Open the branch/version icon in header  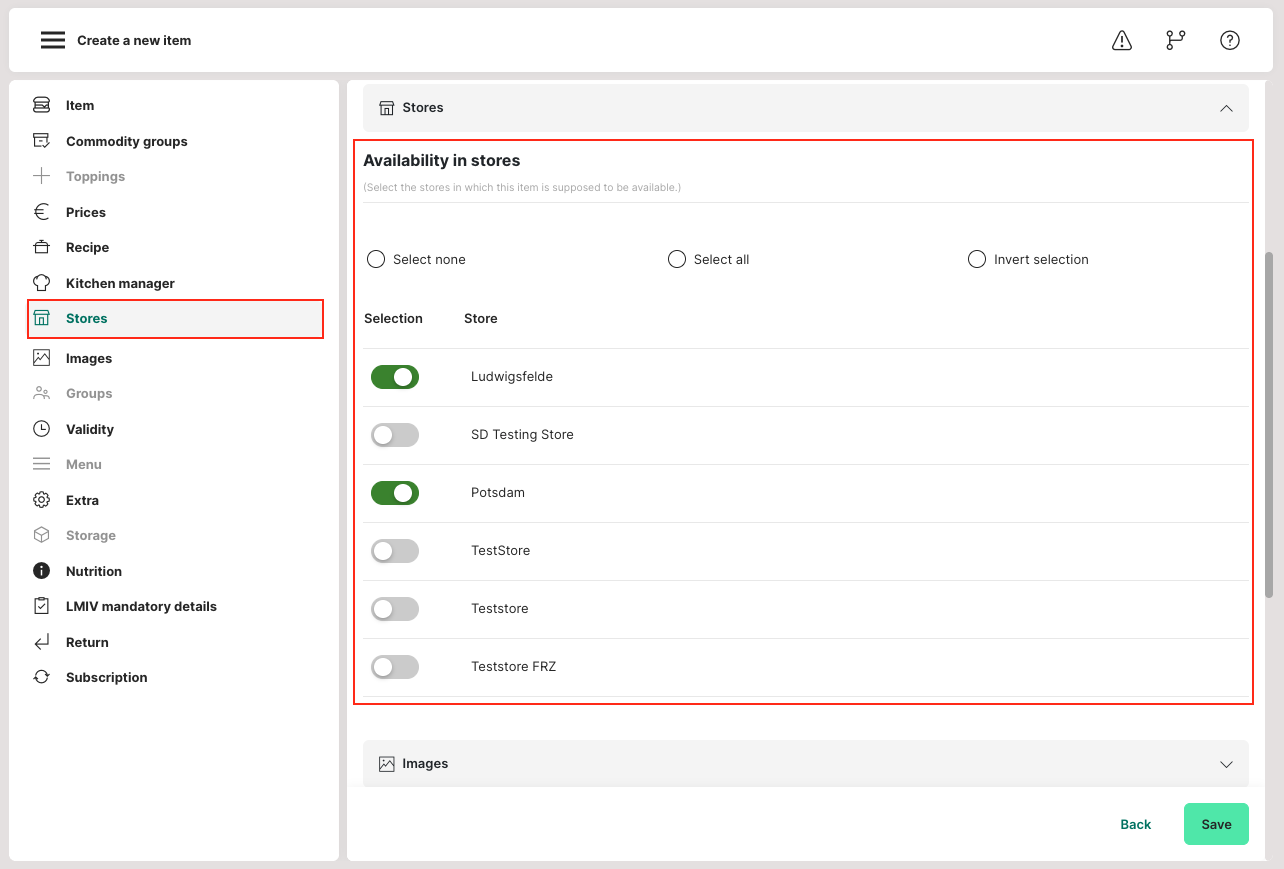click(x=1176, y=40)
